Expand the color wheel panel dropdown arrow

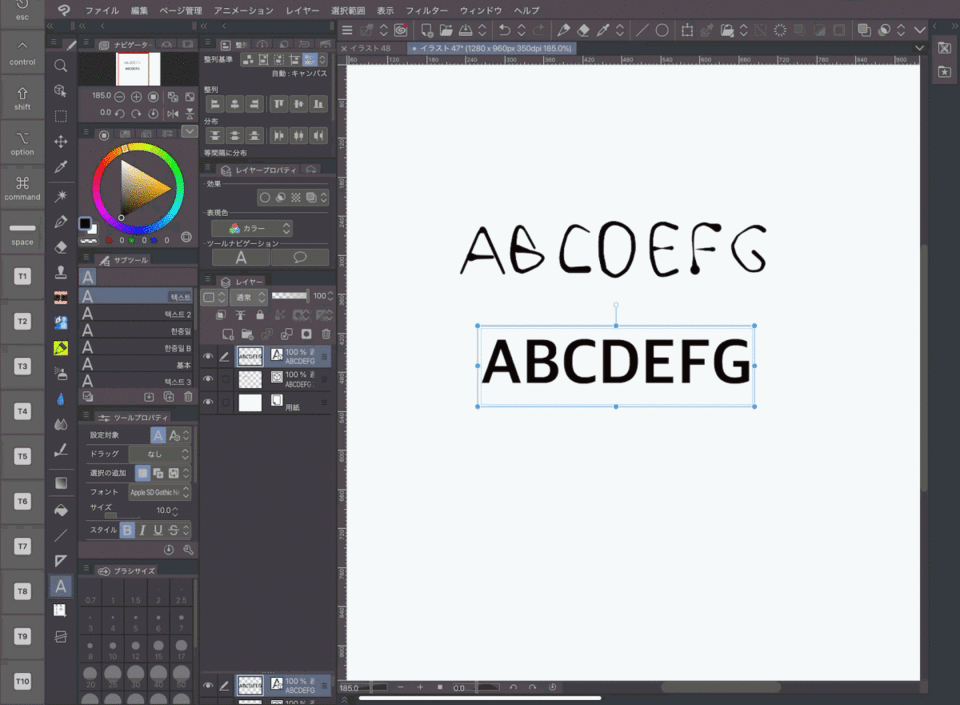point(189,132)
